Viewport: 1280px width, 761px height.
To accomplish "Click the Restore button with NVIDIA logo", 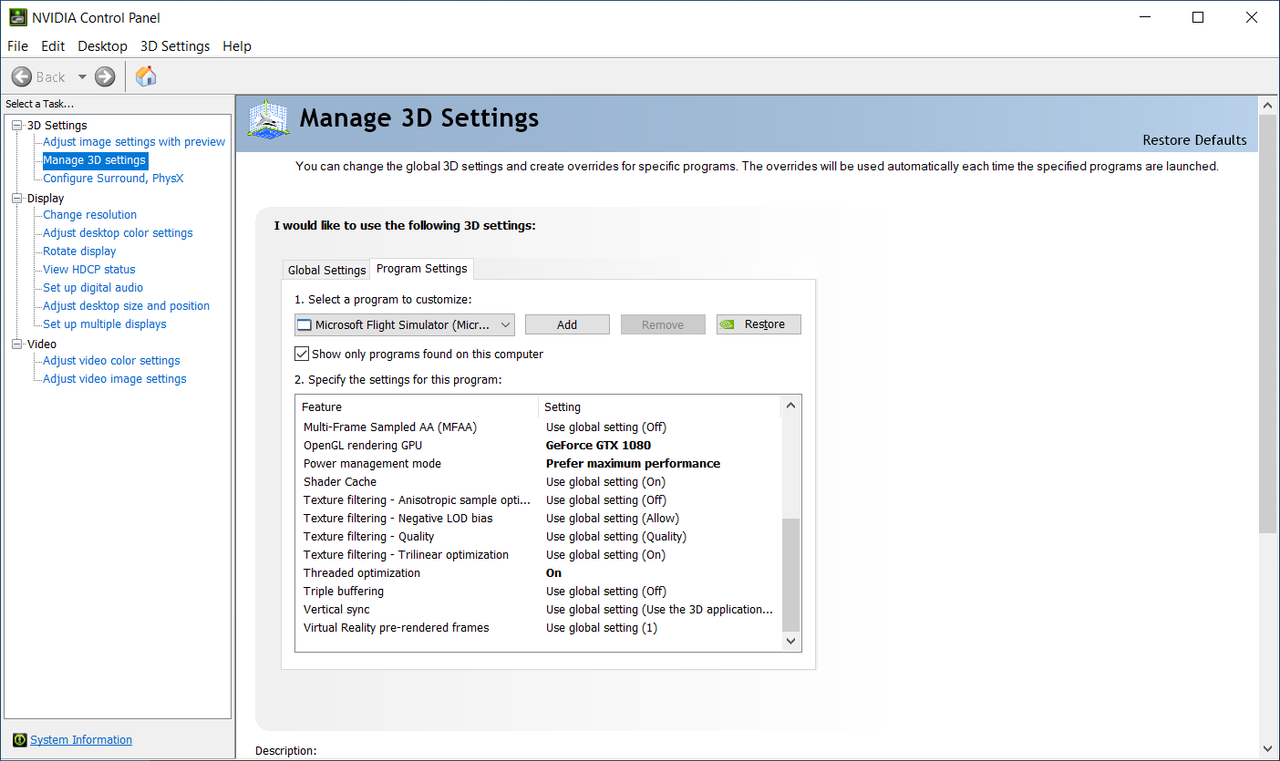I will pos(759,324).
